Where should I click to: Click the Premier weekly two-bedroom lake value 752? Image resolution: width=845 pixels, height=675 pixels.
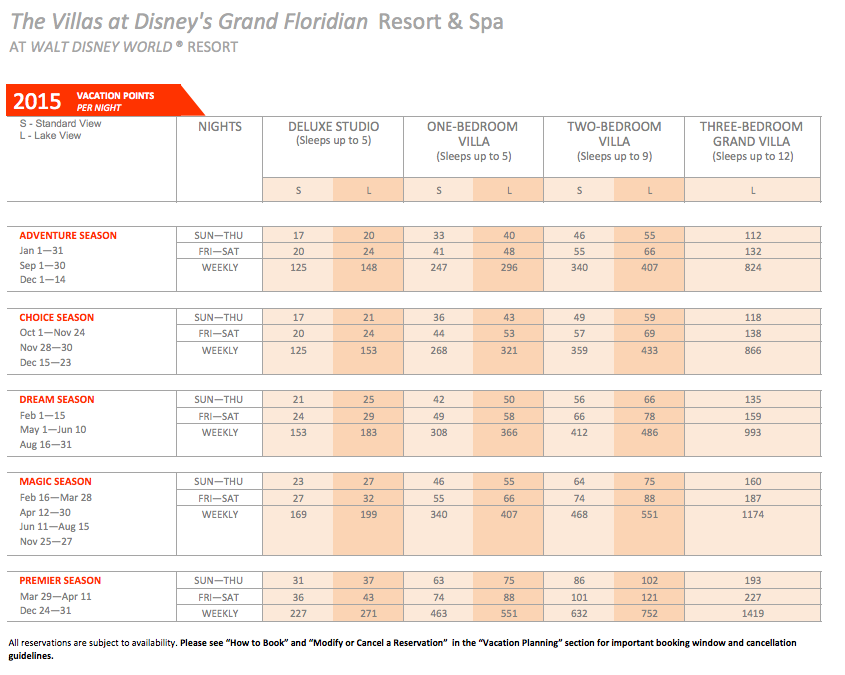(649, 614)
